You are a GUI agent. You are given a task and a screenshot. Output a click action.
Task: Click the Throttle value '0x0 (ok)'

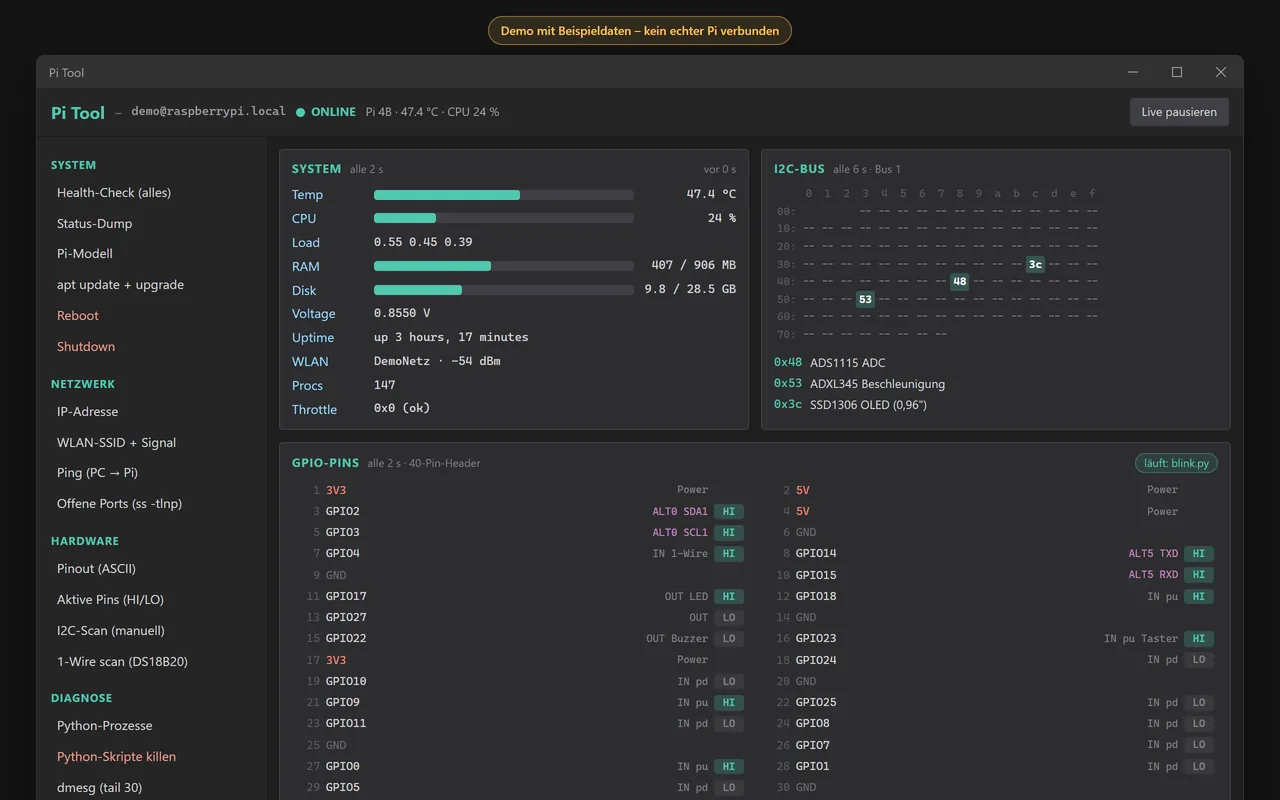[402, 410]
